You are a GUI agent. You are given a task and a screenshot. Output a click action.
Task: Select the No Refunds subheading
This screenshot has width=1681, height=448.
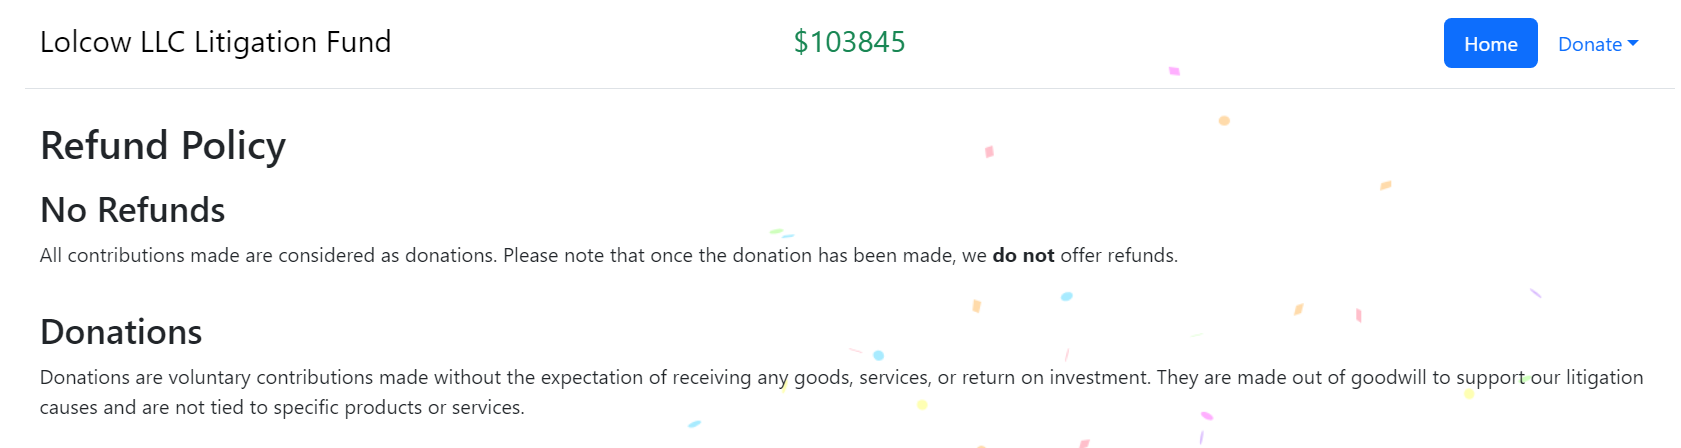click(132, 210)
